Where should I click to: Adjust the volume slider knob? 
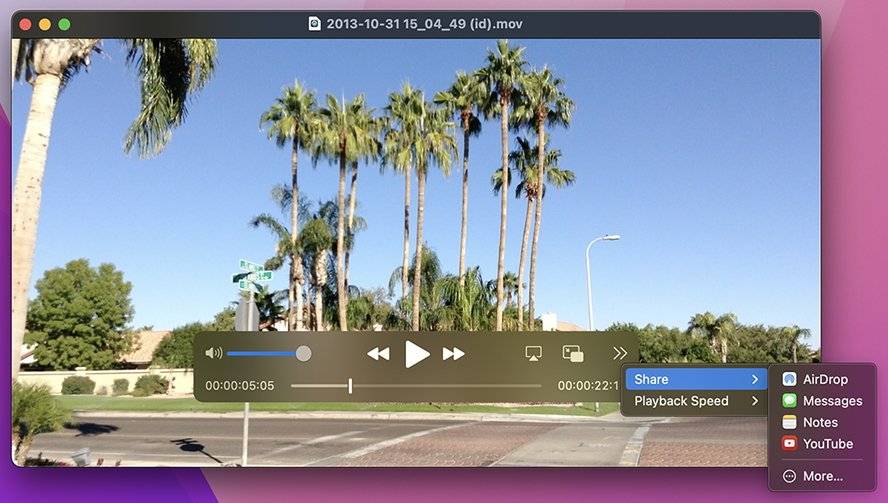tap(304, 353)
